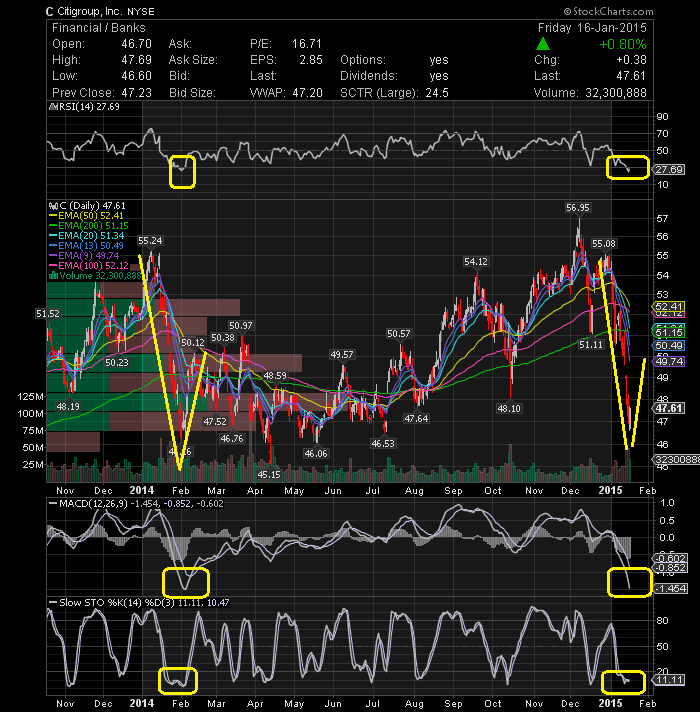
Task: Click the Prev Close value 47.23
Action: 136,93
